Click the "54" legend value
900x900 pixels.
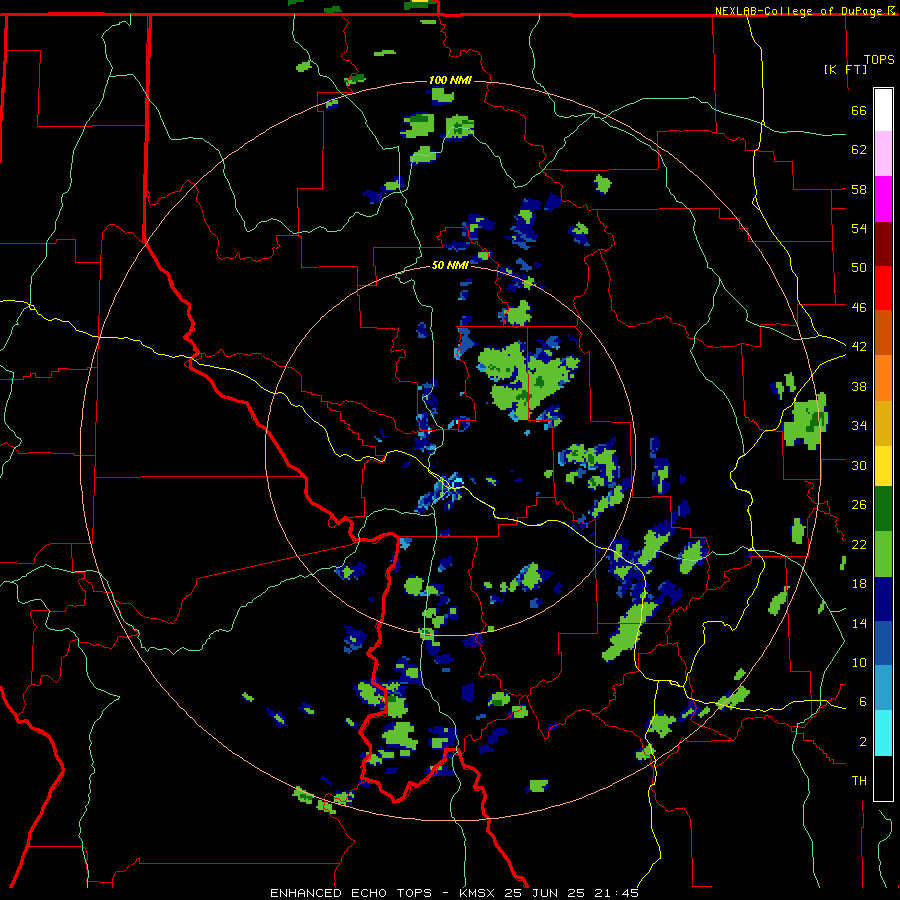pyautogui.click(x=859, y=228)
